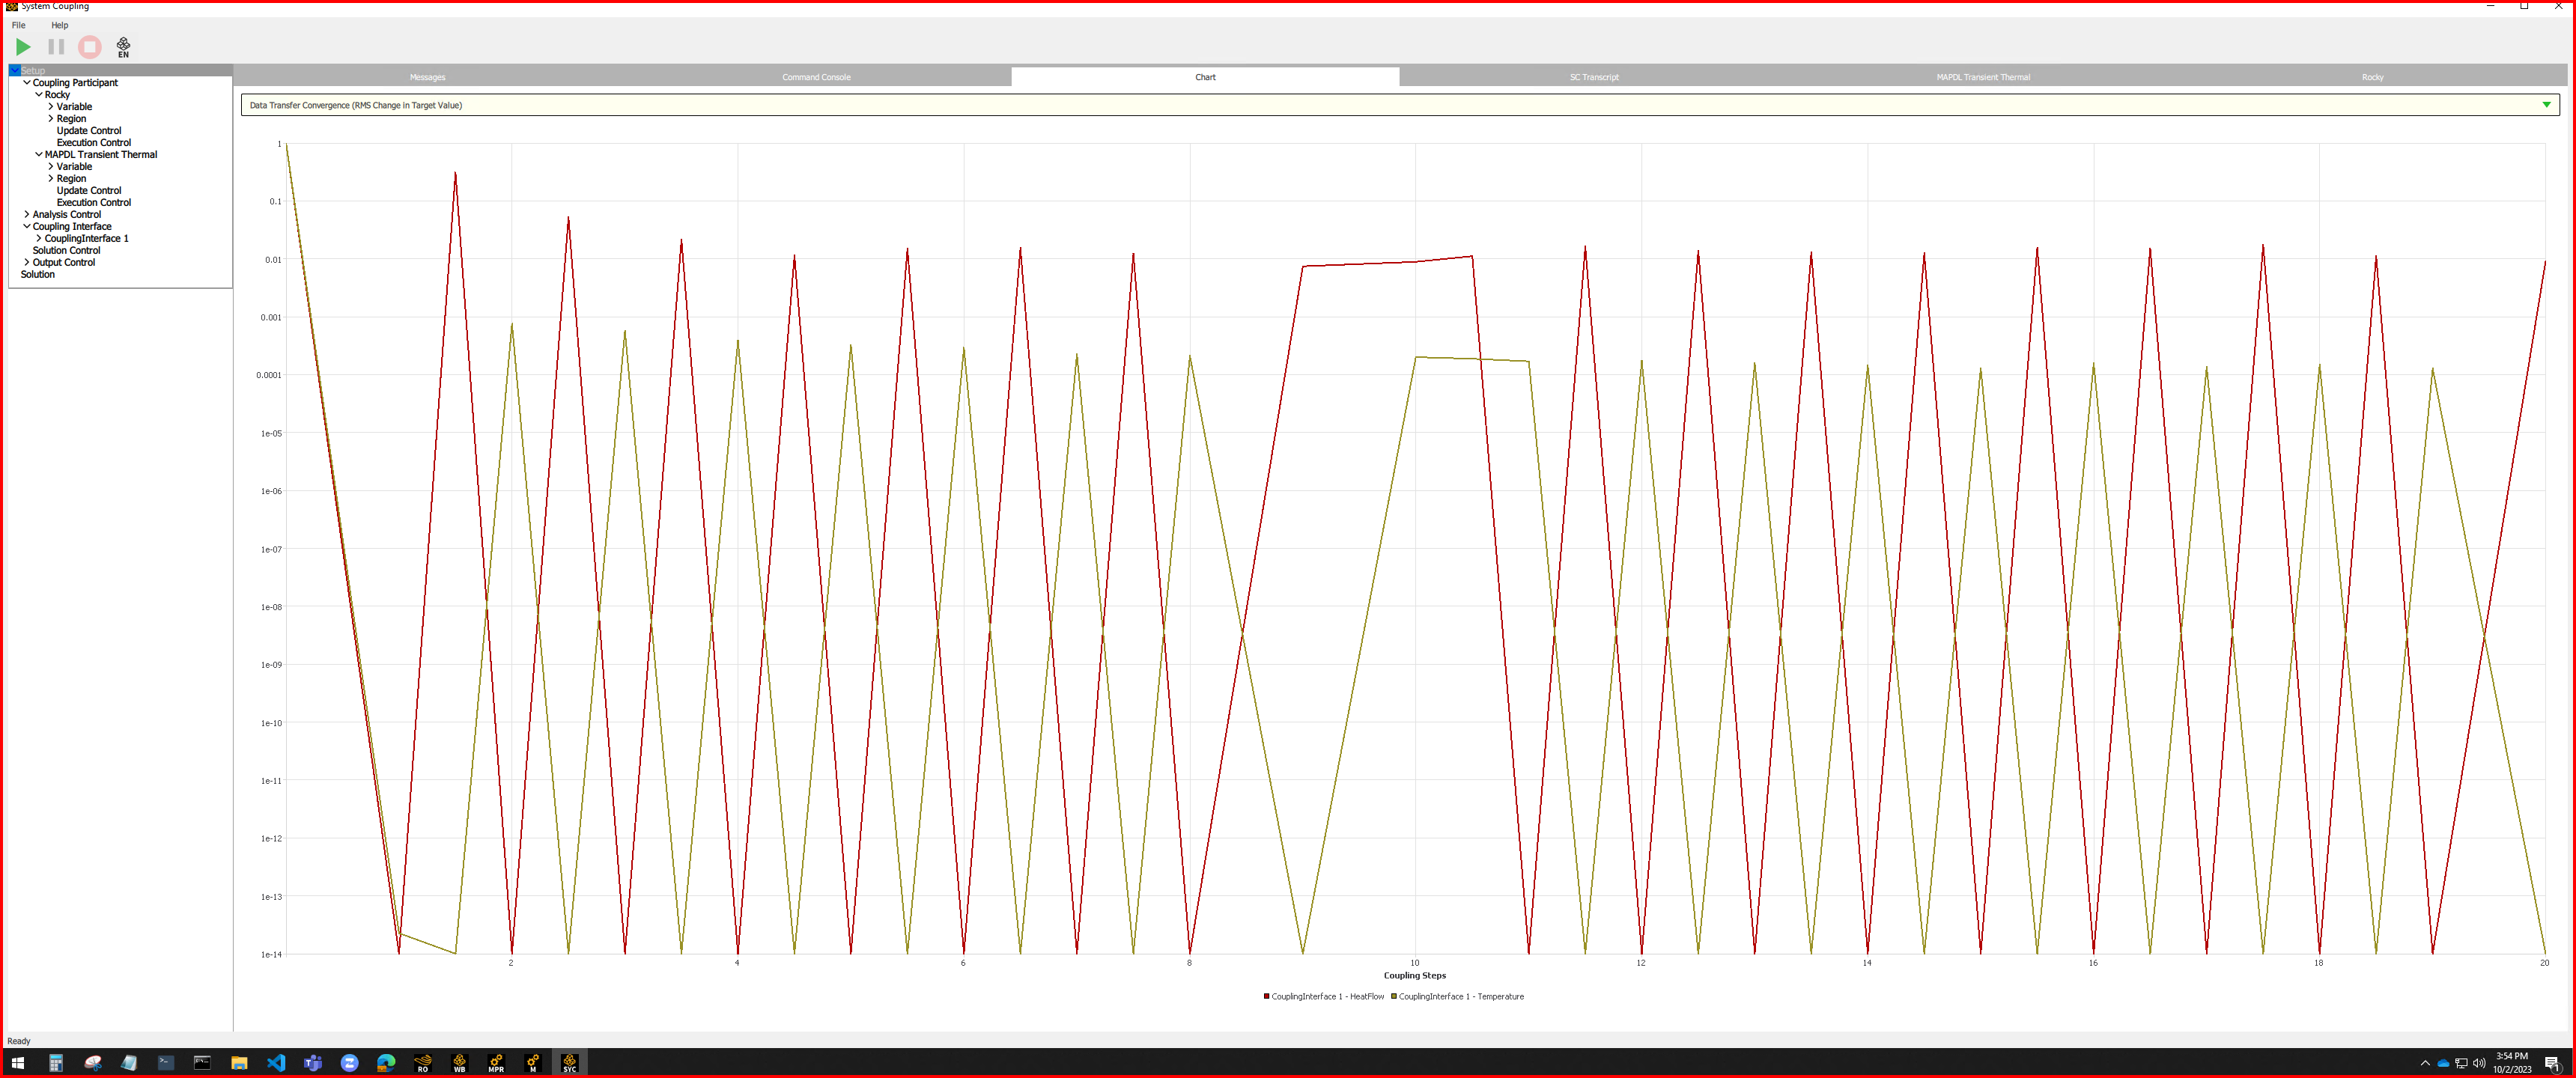The height and width of the screenshot is (1078, 2576).
Task: Expand the Analysis Control node
Action: click(x=27, y=214)
